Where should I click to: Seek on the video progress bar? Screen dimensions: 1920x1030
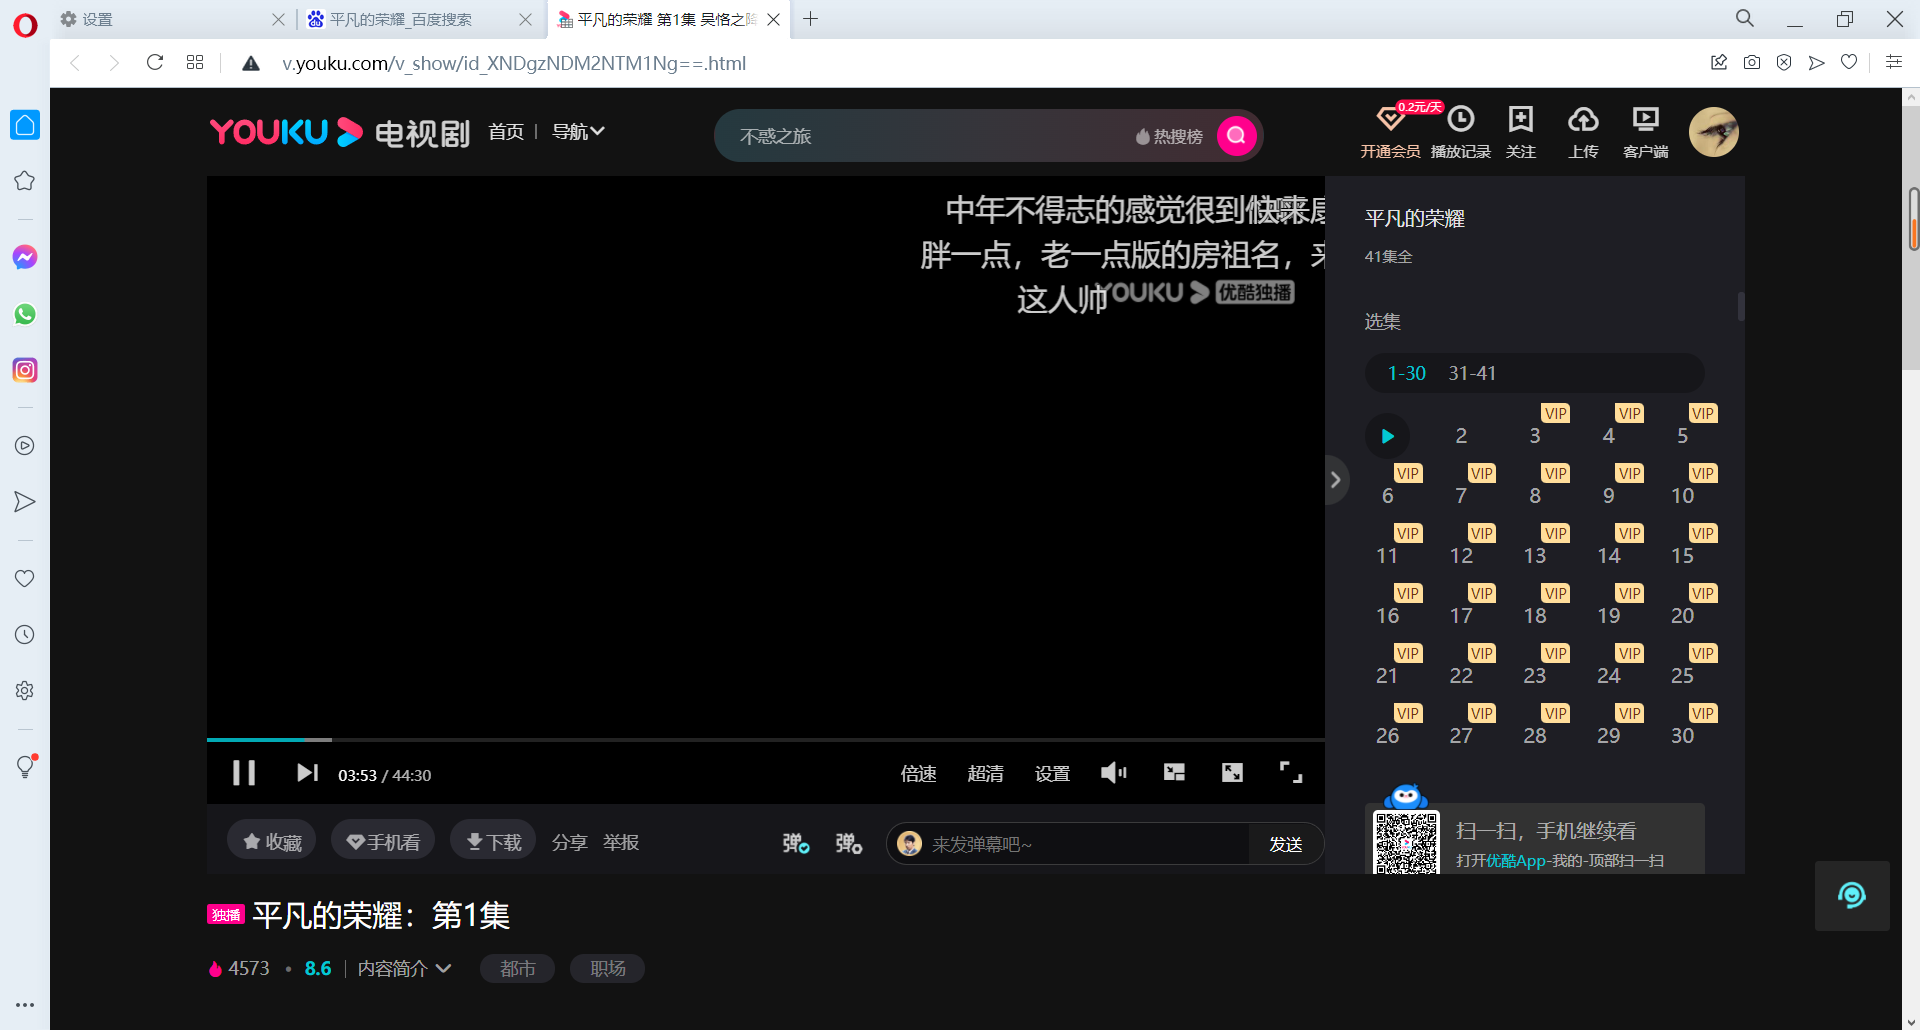pyautogui.click(x=766, y=740)
